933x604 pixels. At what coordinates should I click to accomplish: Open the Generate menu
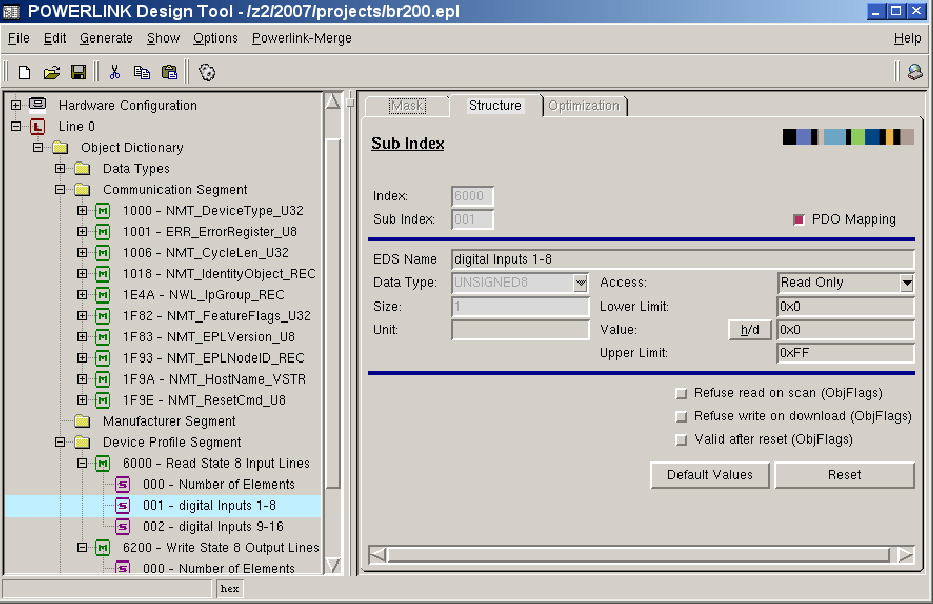pos(107,38)
